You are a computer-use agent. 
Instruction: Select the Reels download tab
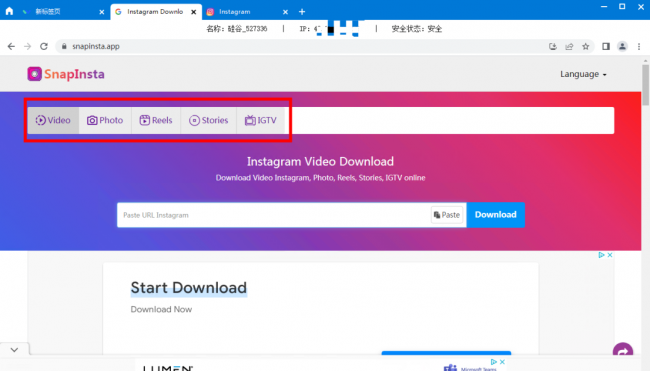click(x=156, y=120)
